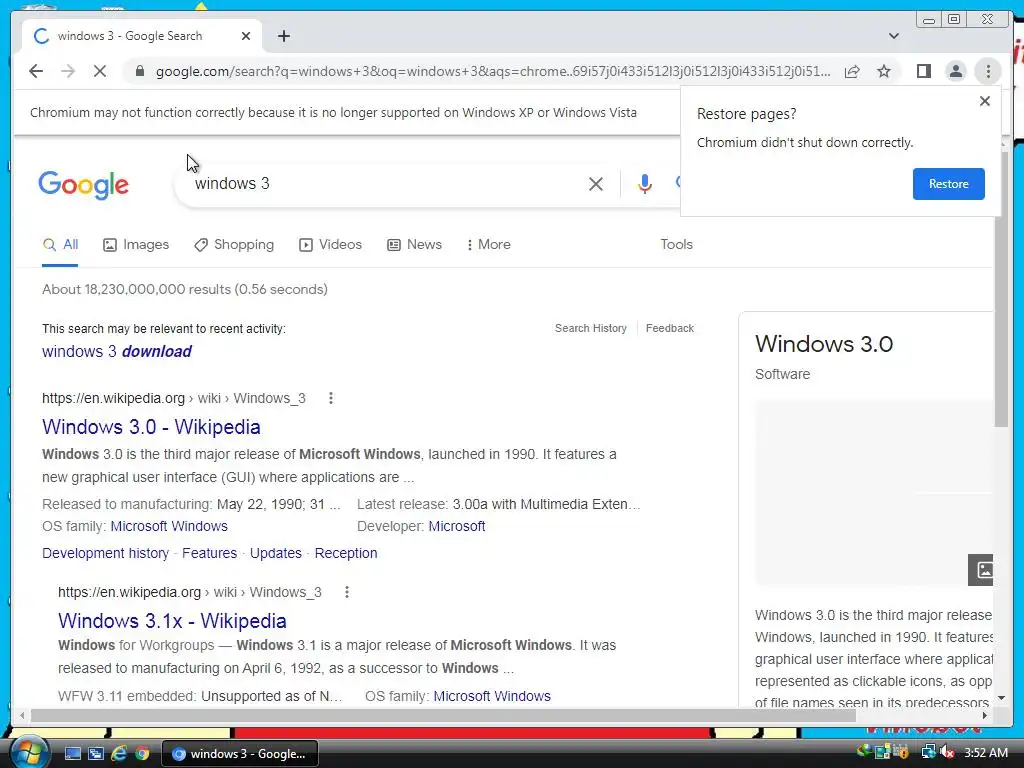Click the network tray icon
This screenshot has height=768, width=1024.
(x=928, y=752)
